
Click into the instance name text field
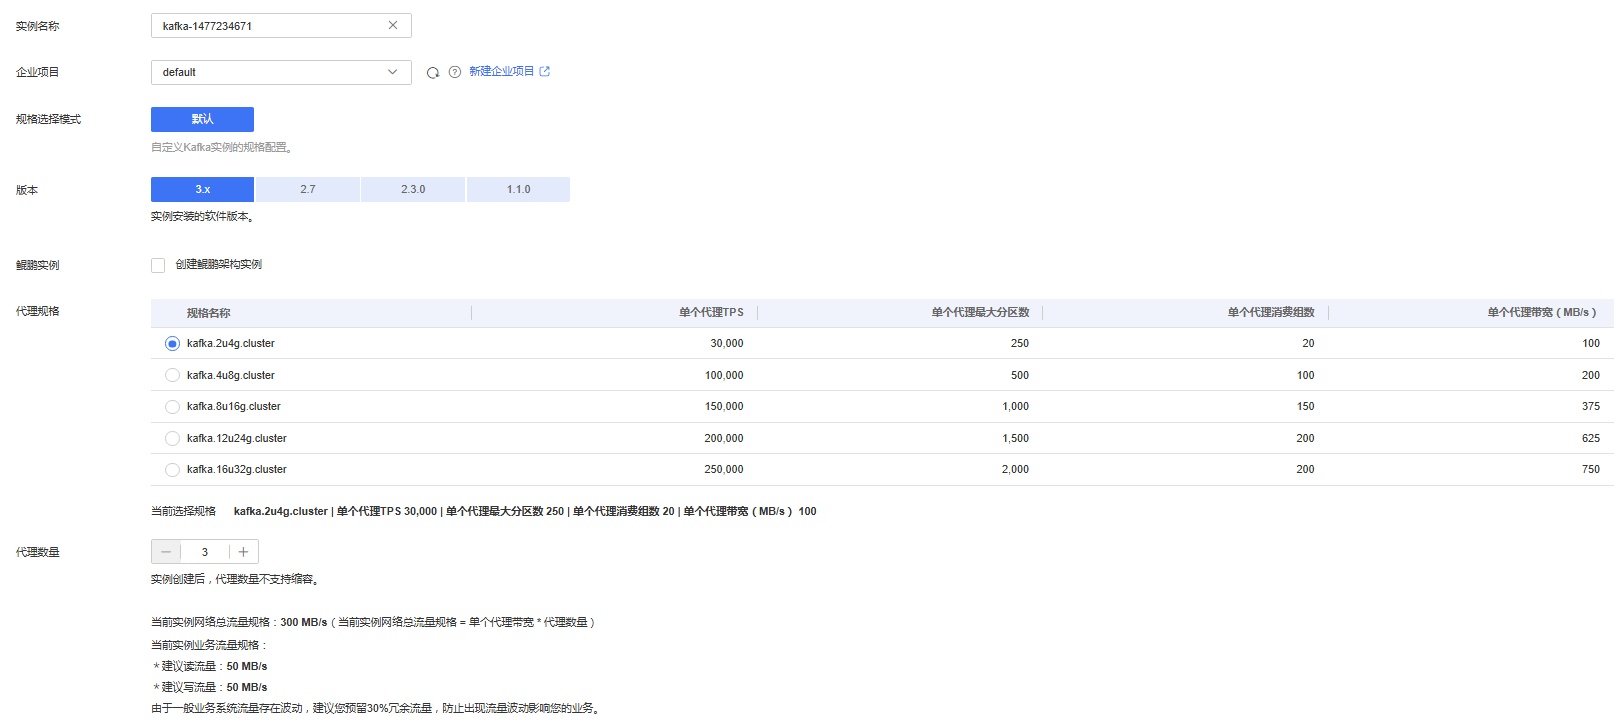point(265,26)
